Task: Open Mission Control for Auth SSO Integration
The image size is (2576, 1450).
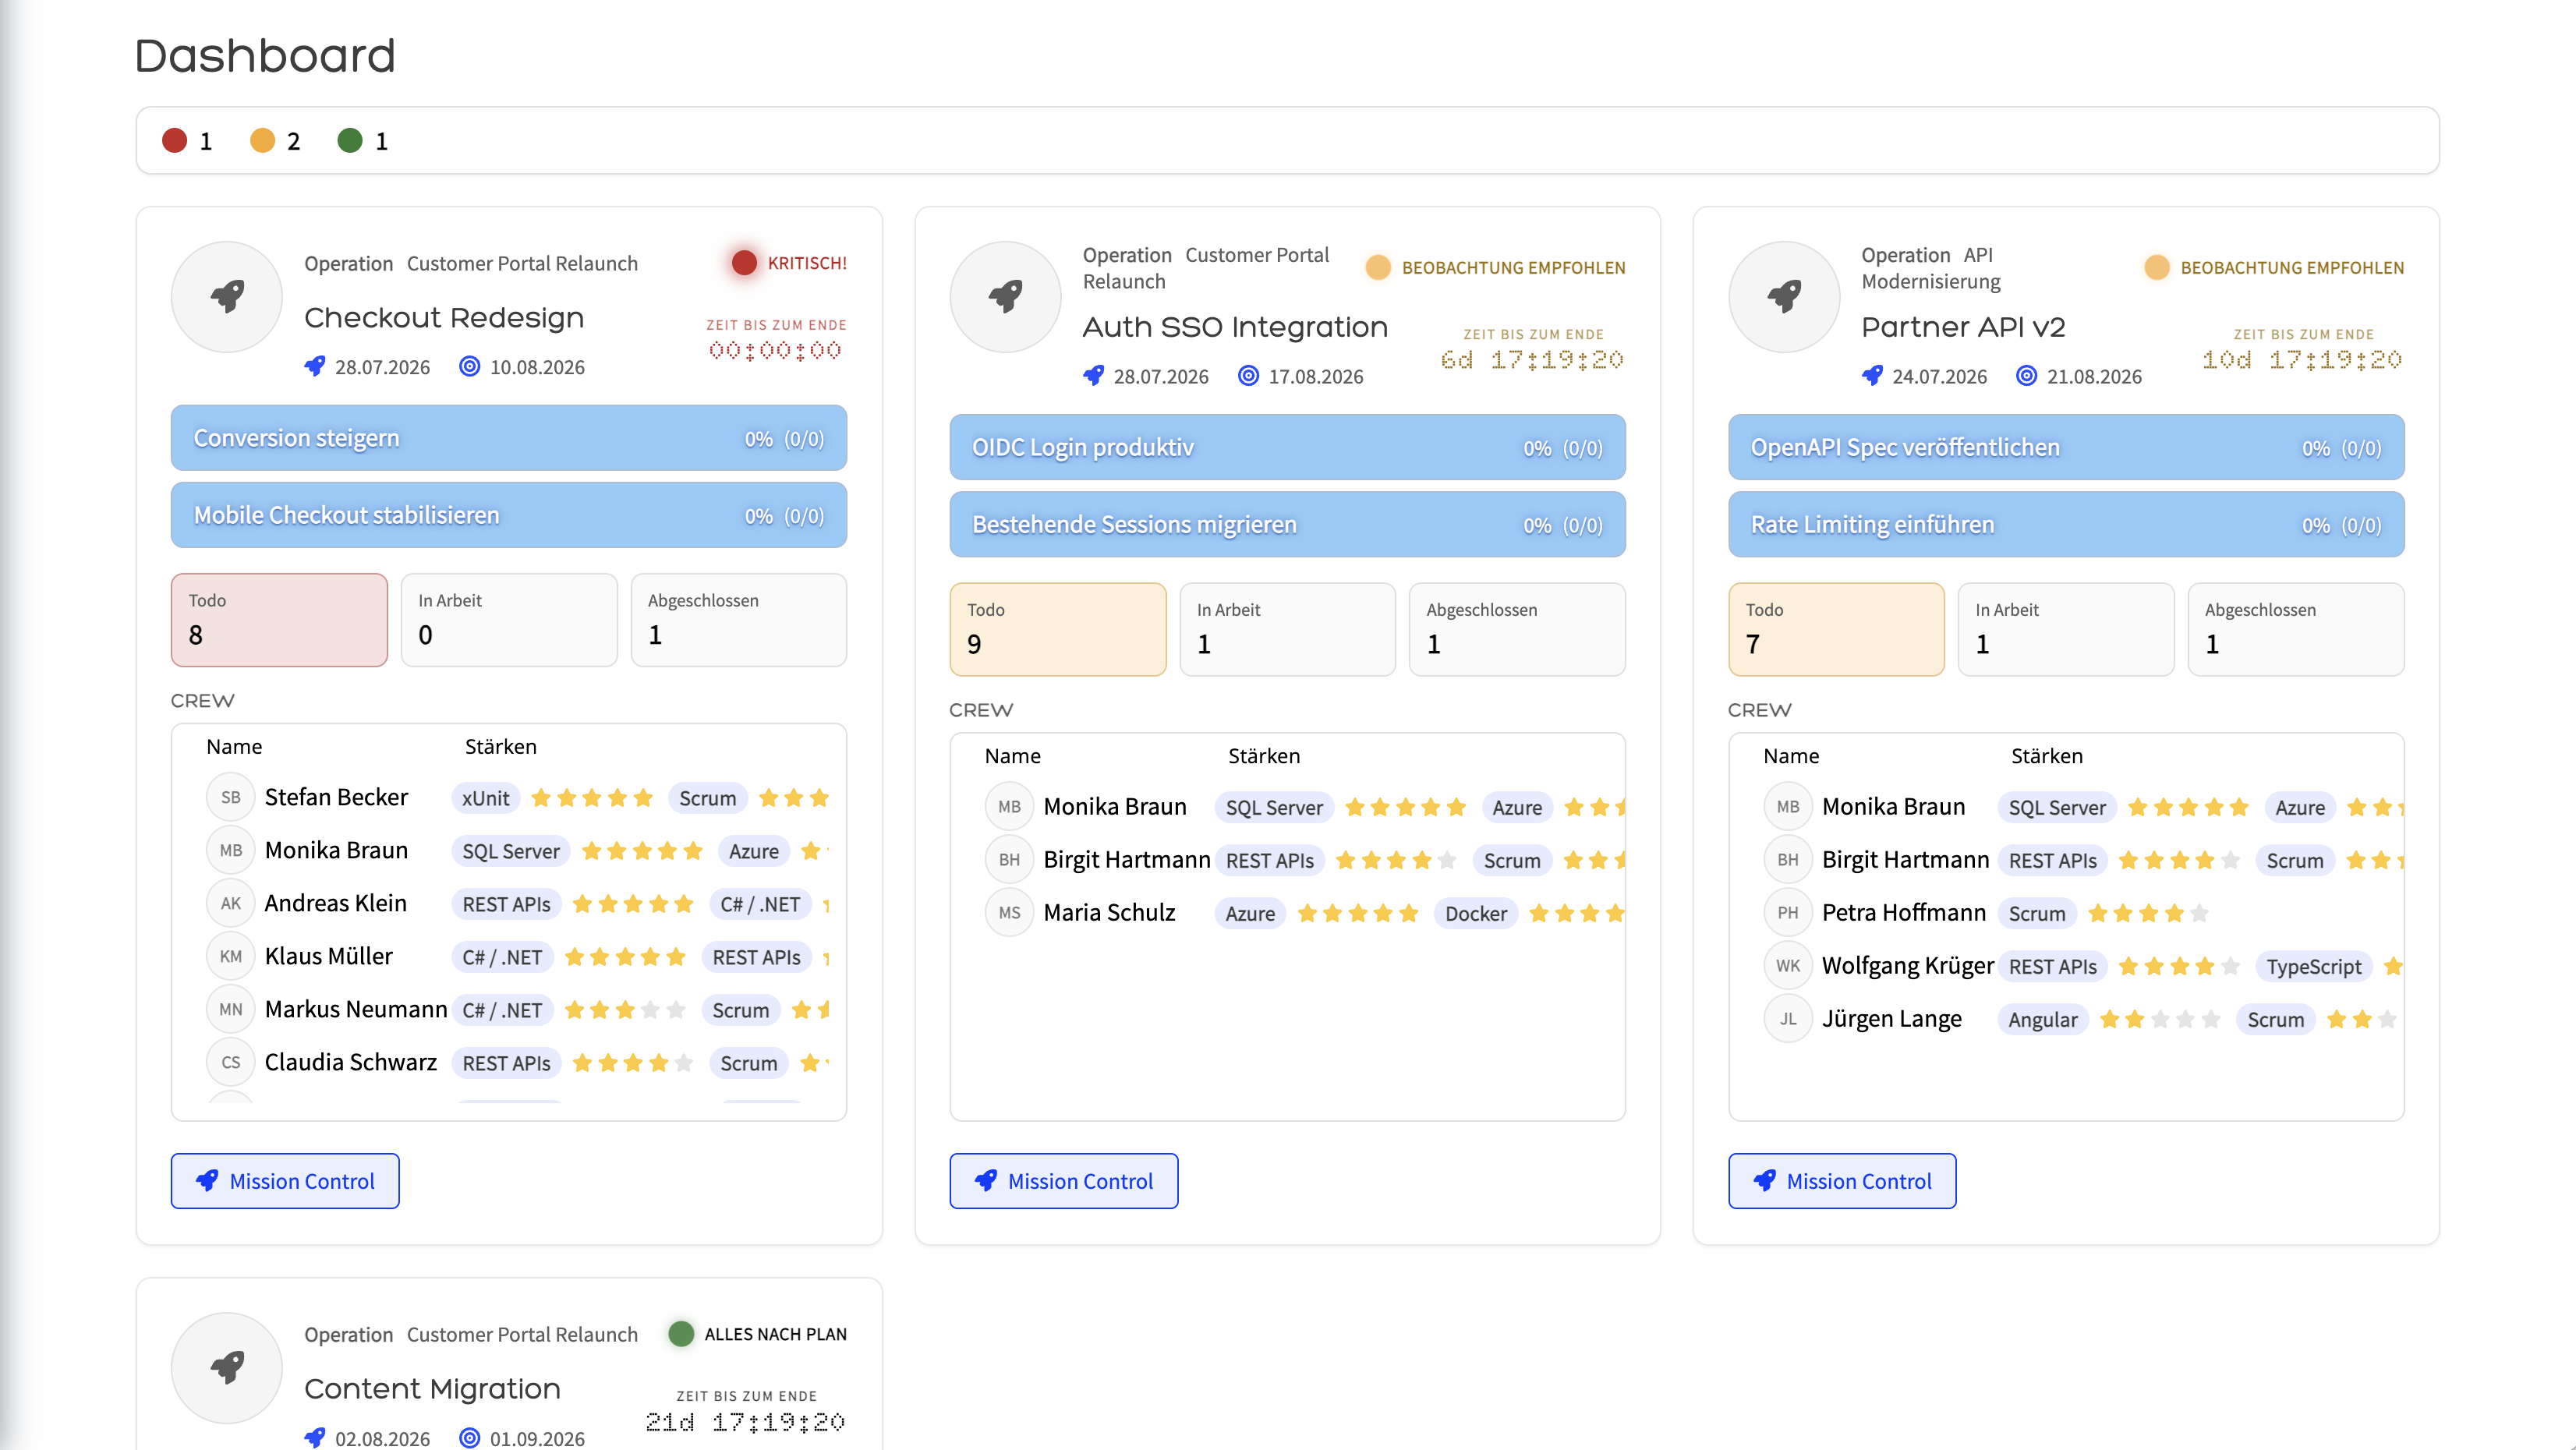Action: coord(1063,1181)
